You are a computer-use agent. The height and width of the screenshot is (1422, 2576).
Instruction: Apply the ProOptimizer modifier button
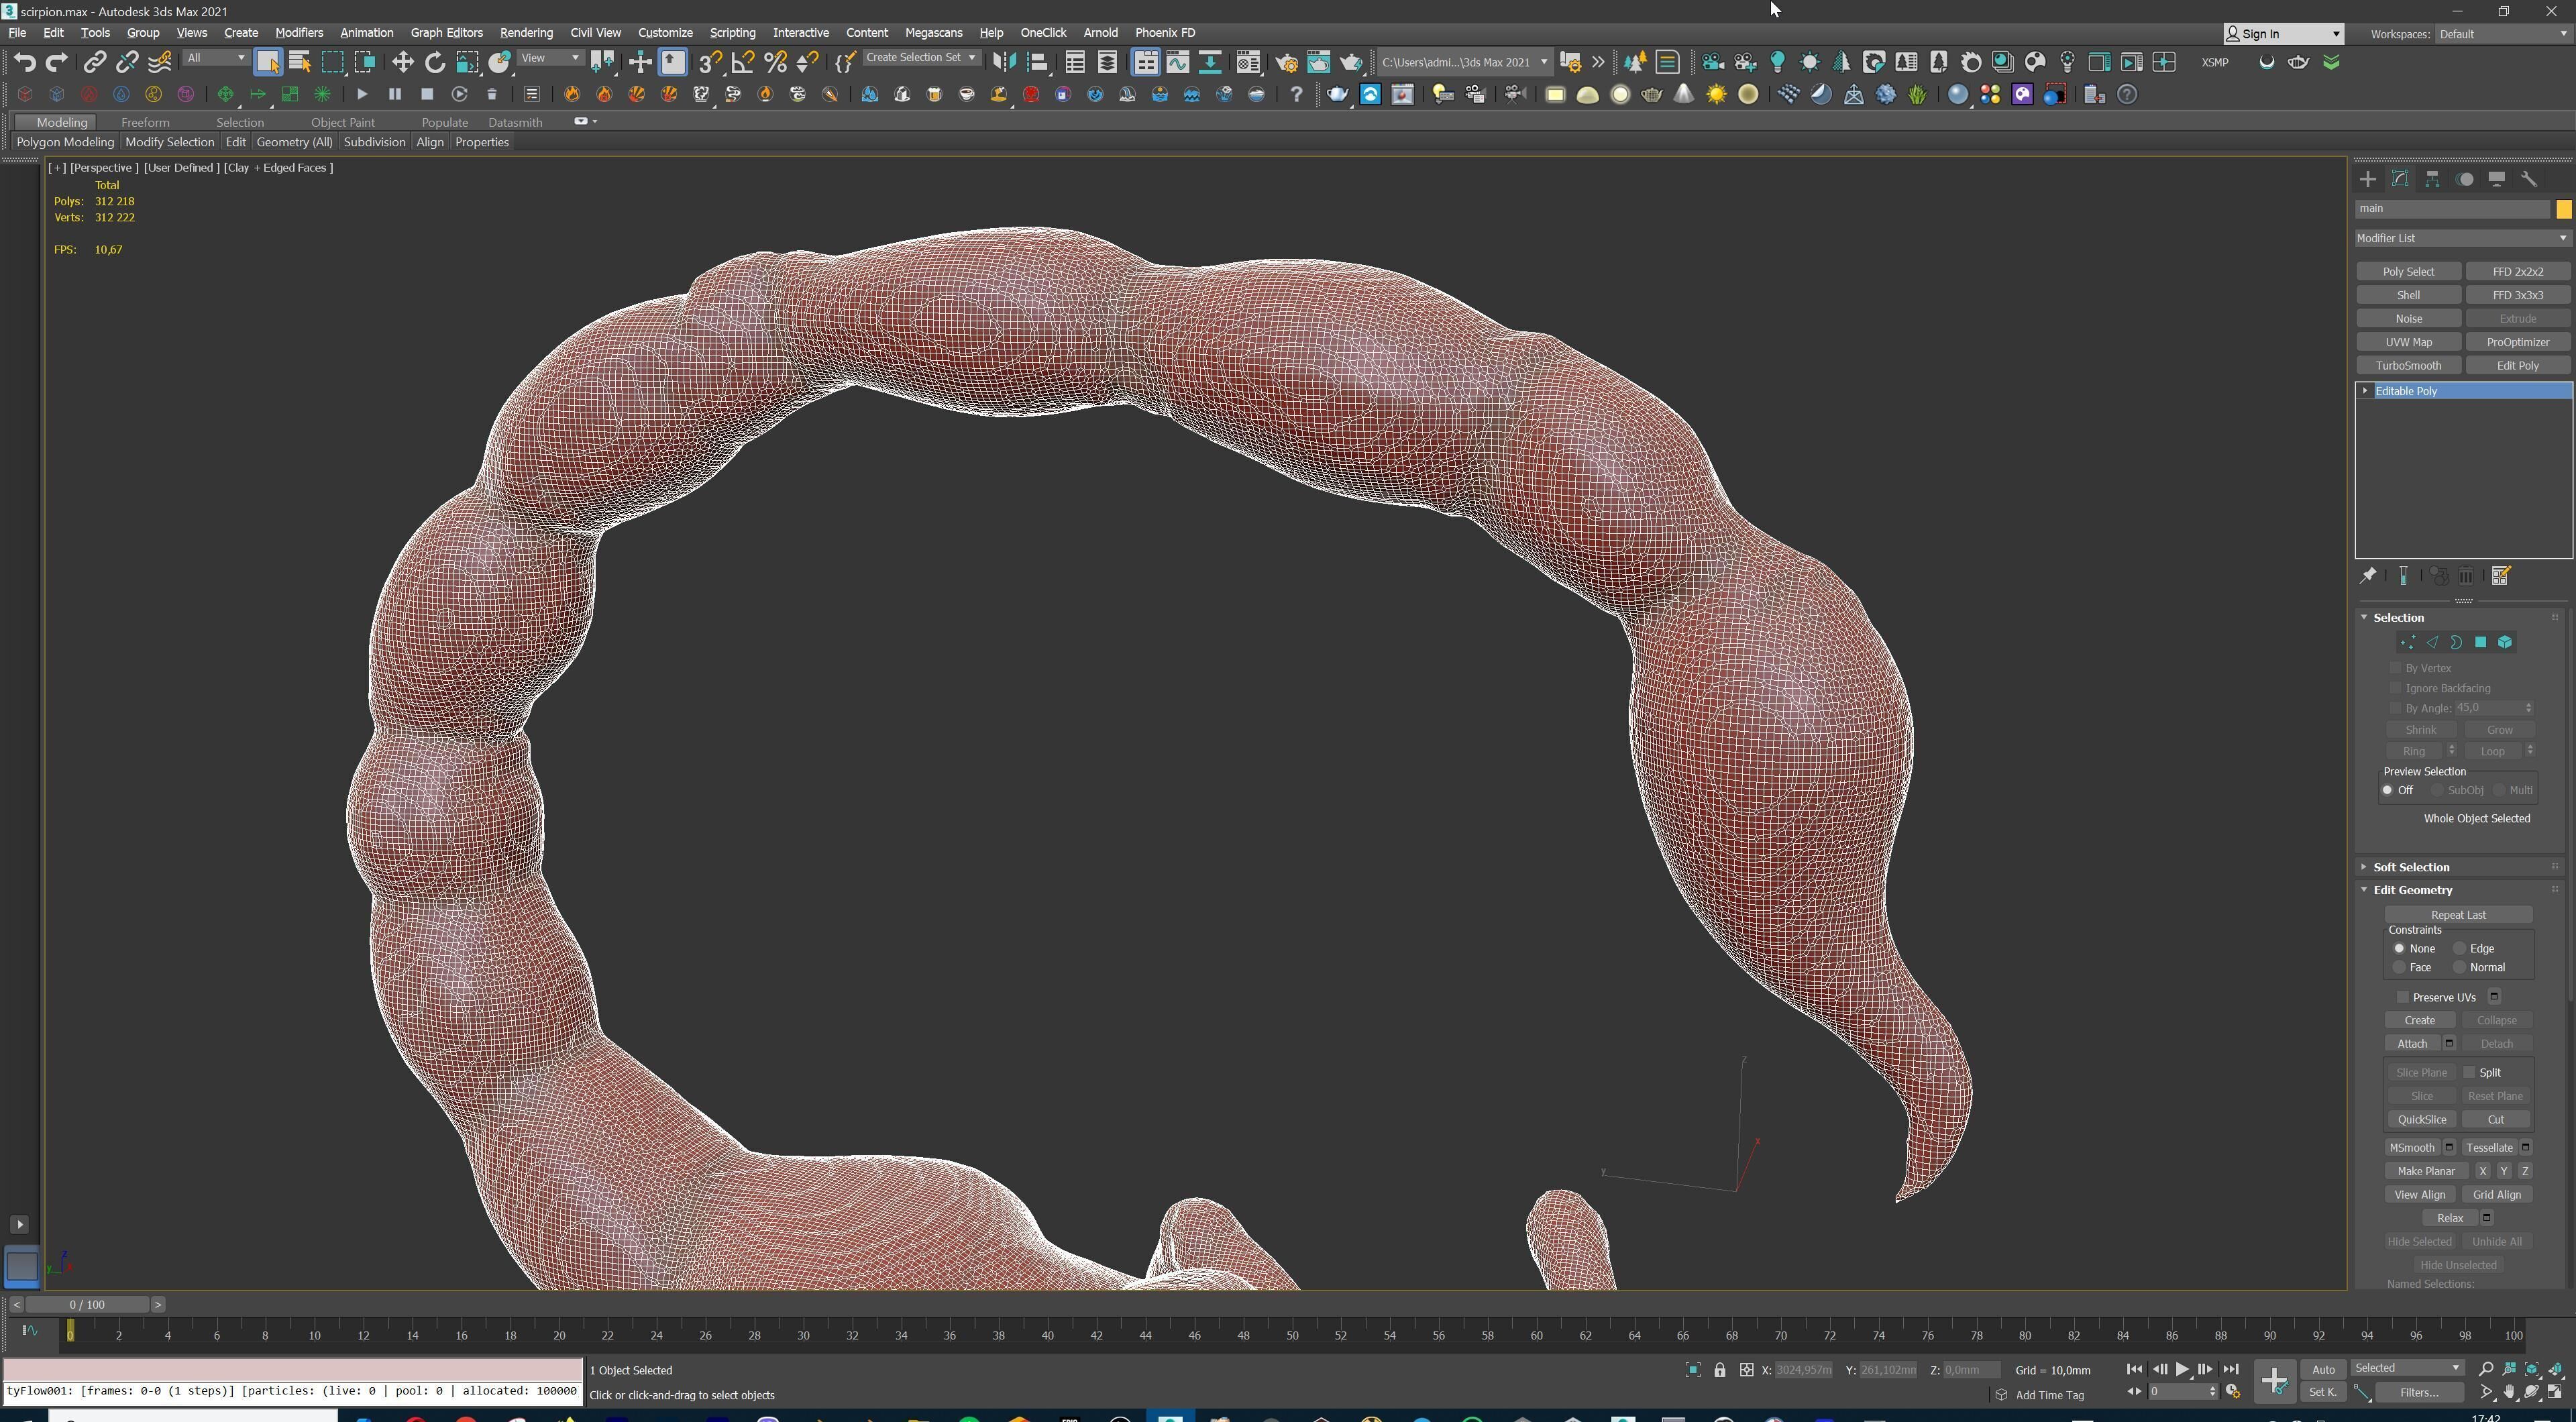tap(2517, 342)
